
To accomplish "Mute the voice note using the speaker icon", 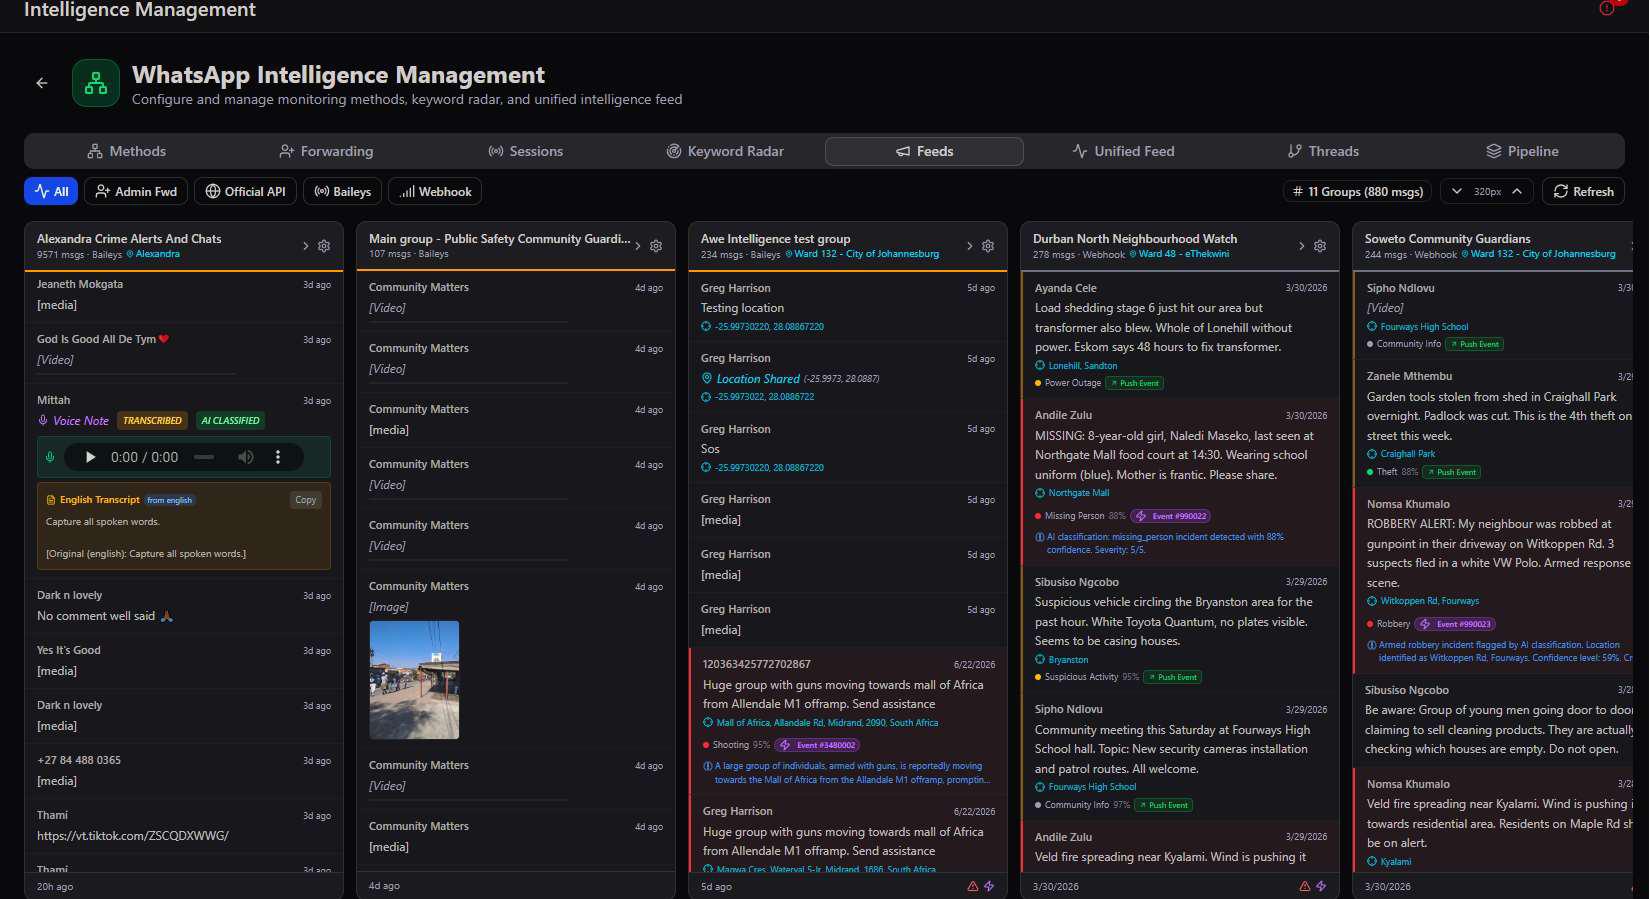I will click(x=246, y=457).
